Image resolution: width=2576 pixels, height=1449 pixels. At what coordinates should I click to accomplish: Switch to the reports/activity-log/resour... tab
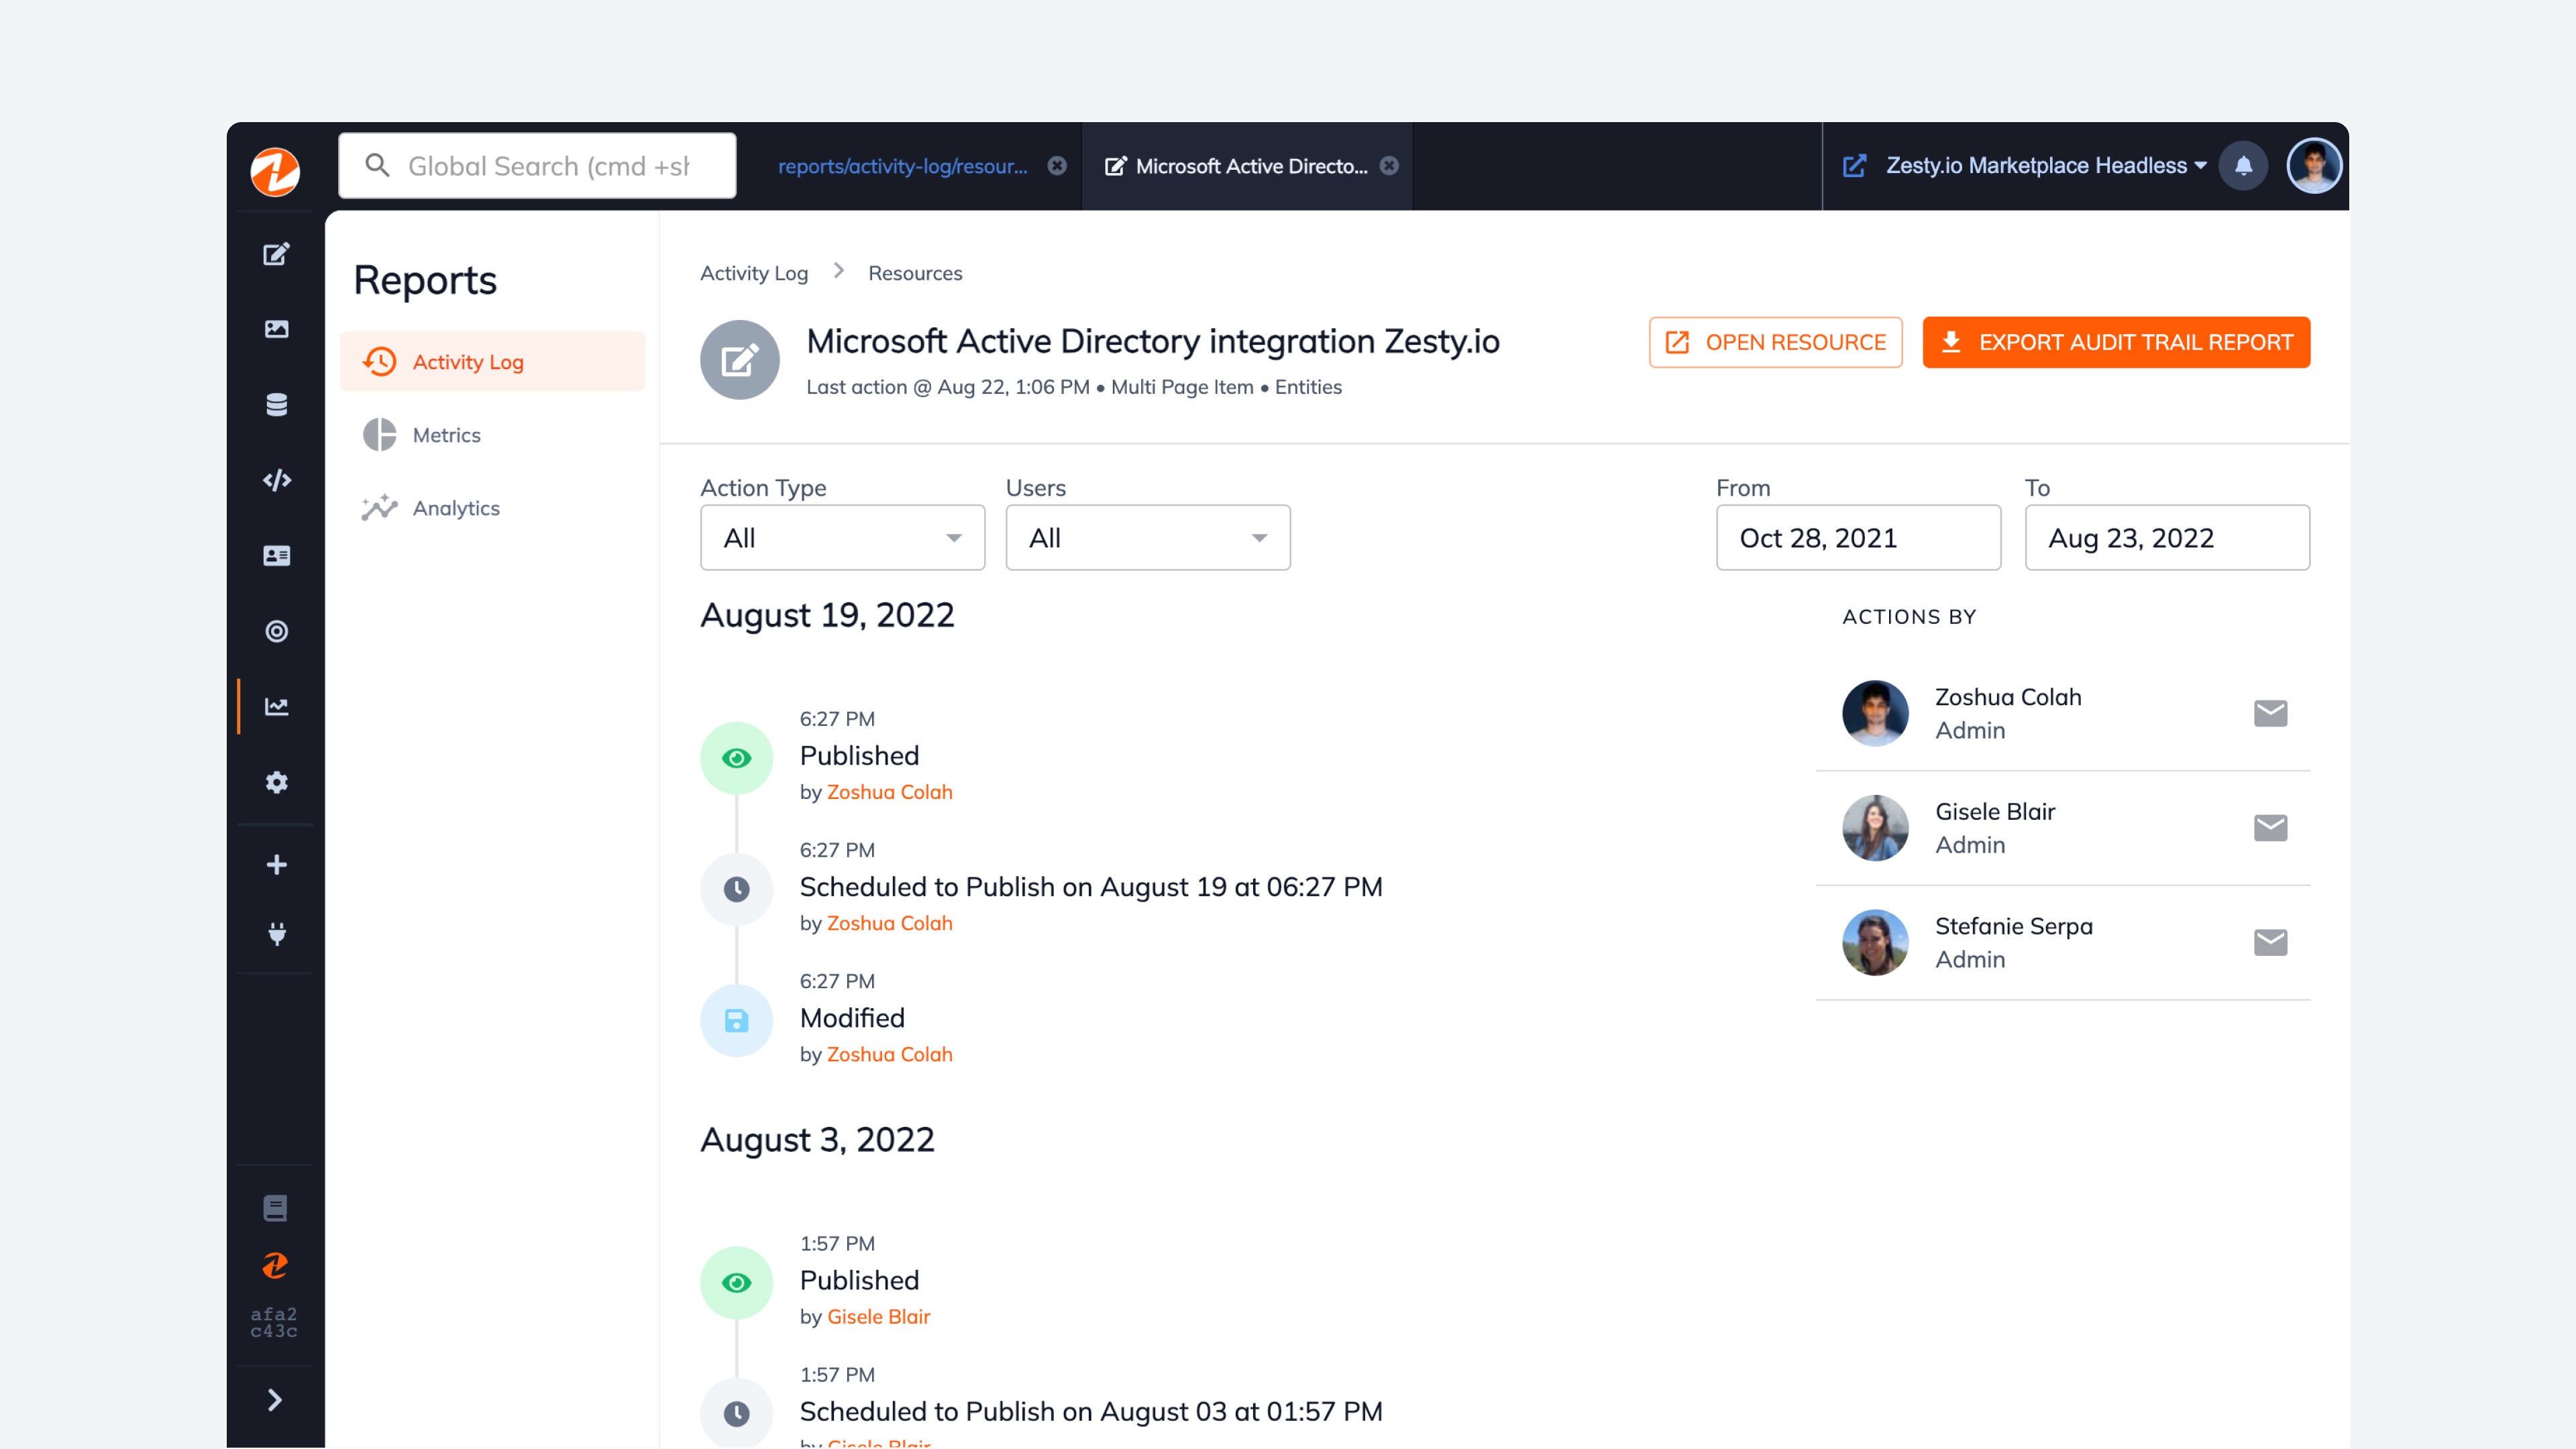903,166
